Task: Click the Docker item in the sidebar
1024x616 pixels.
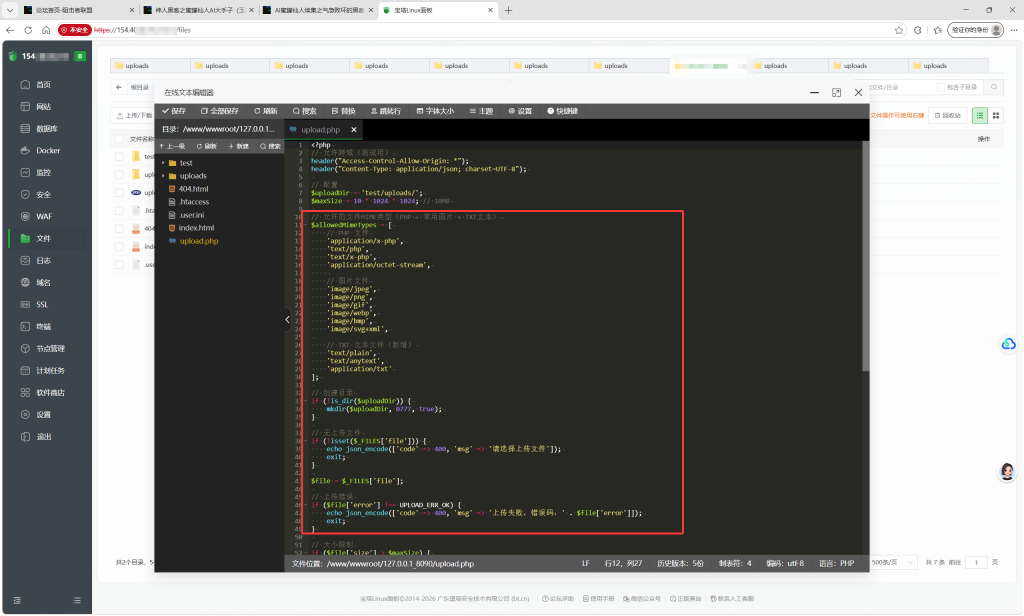Action: click(x=47, y=150)
